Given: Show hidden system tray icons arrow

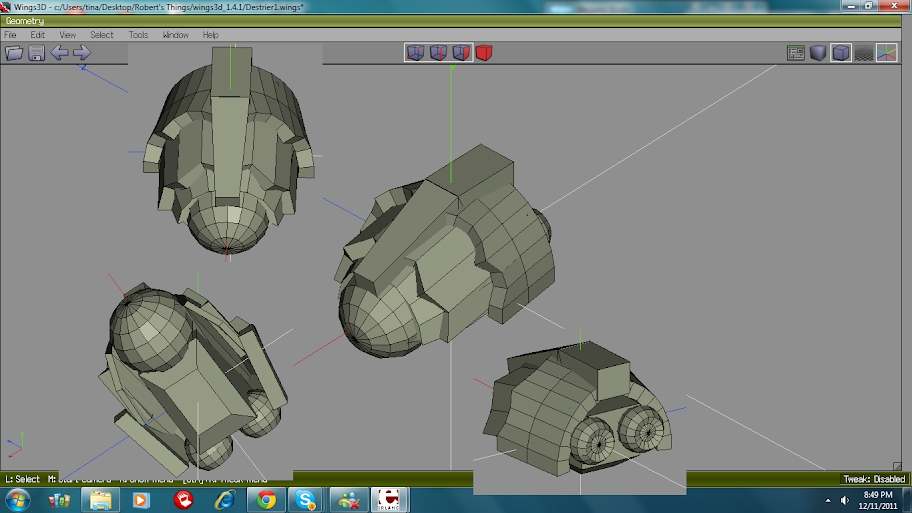Looking at the screenshot, I should pos(828,500).
